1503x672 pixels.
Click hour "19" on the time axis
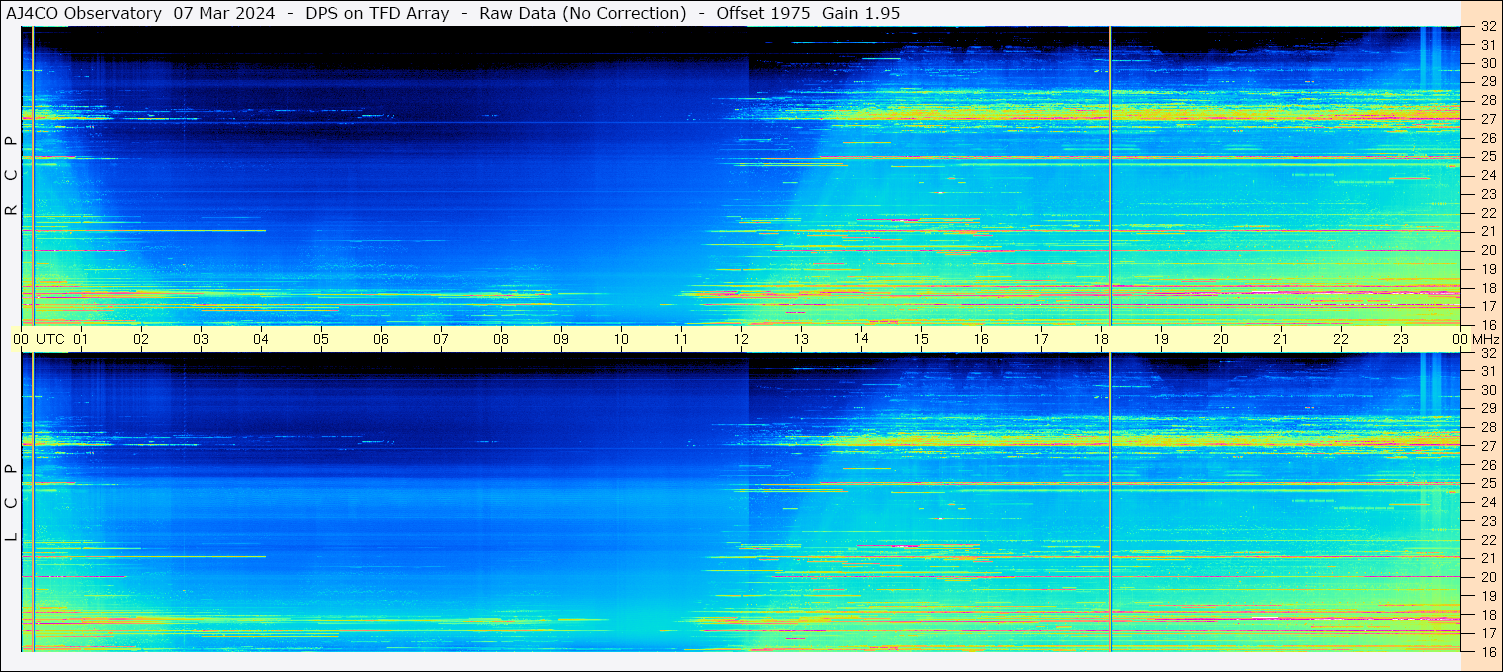1161,339
